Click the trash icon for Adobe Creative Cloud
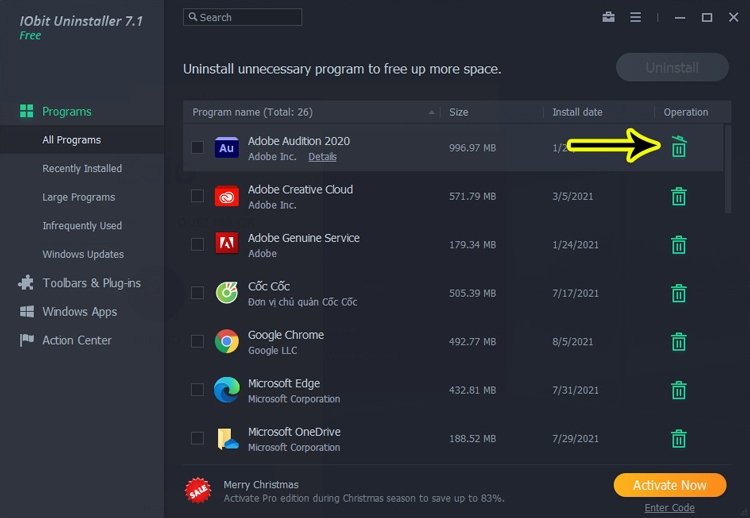750x518 pixels. (x=679, y=196)
